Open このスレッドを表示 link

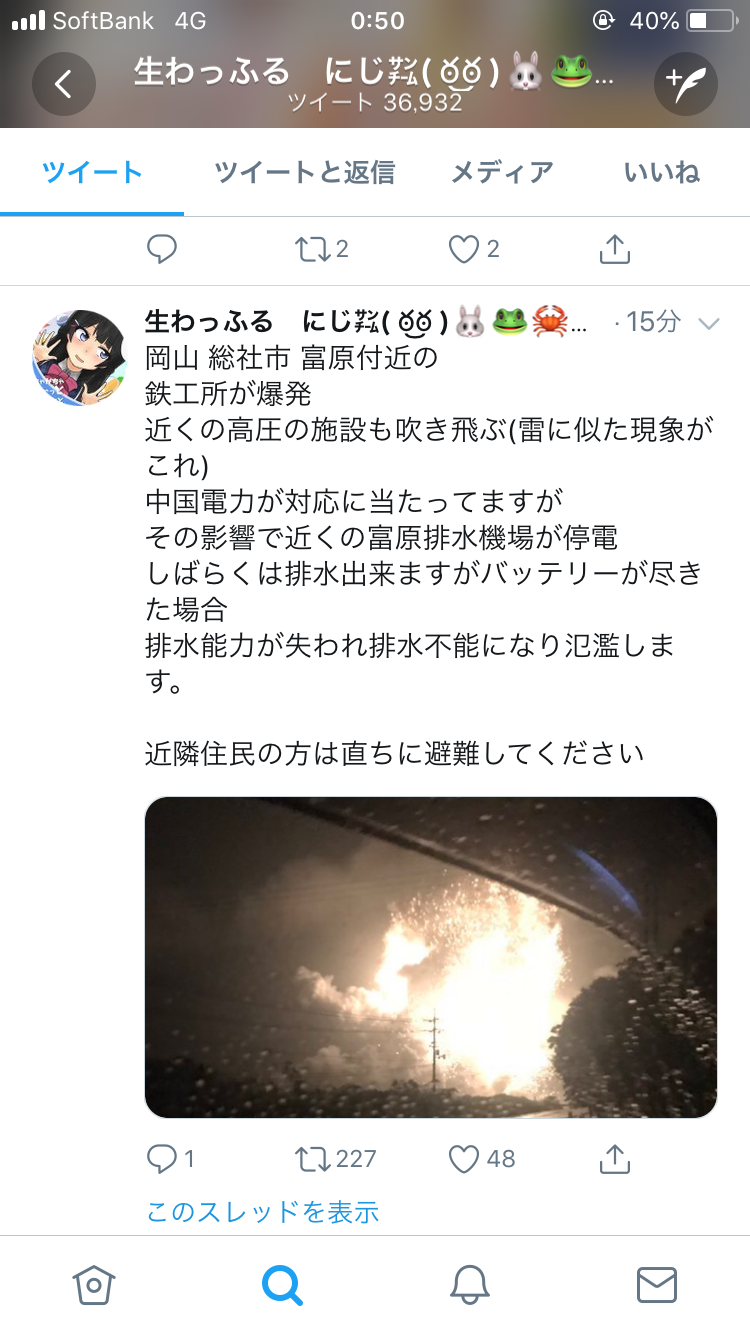click(263, 1212)
